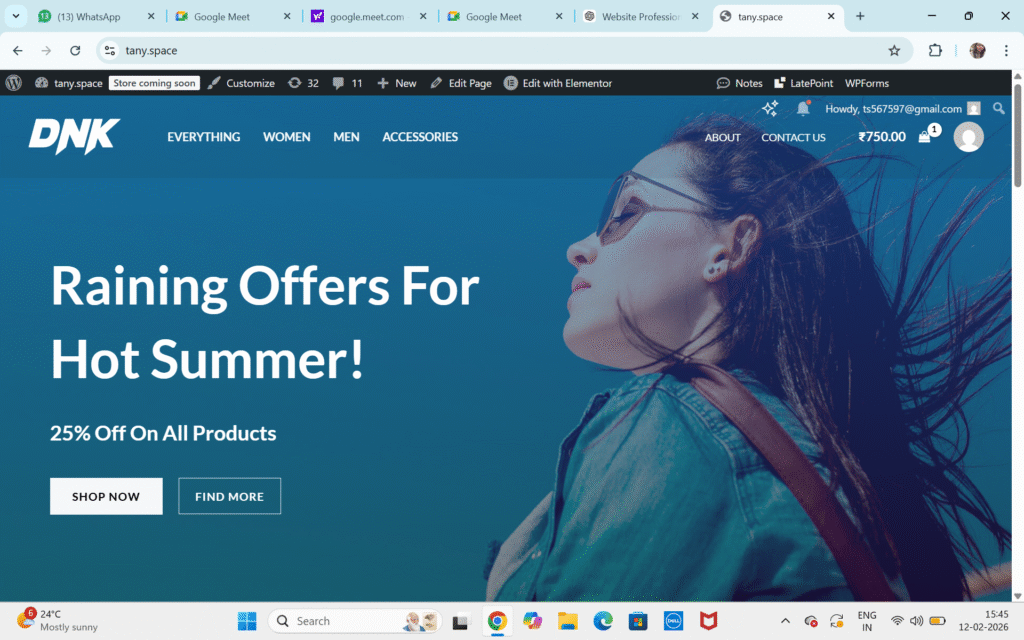Click the FIND MORE button
The width and height of the screenshot is (1024, 640).
coord(230,496)
